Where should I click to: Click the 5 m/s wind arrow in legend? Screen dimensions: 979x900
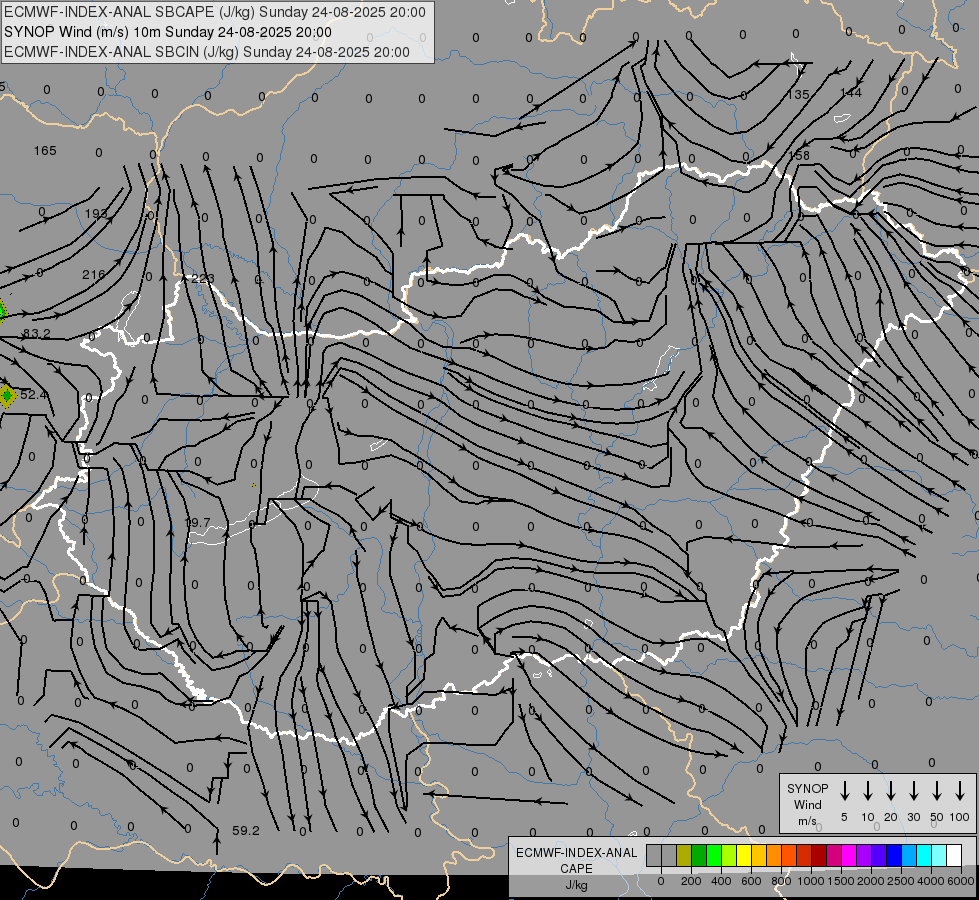(x=844, y=791)
